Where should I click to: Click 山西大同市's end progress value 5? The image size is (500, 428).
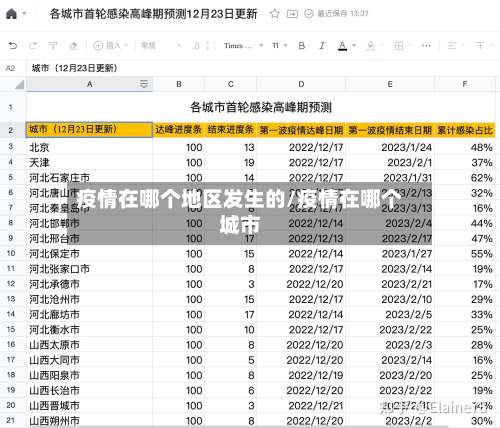click(x=231, y=360)
